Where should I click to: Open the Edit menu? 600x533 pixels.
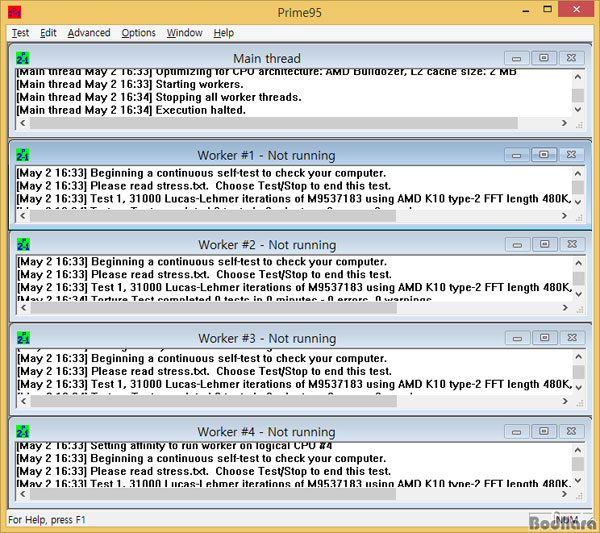(48, 33)
